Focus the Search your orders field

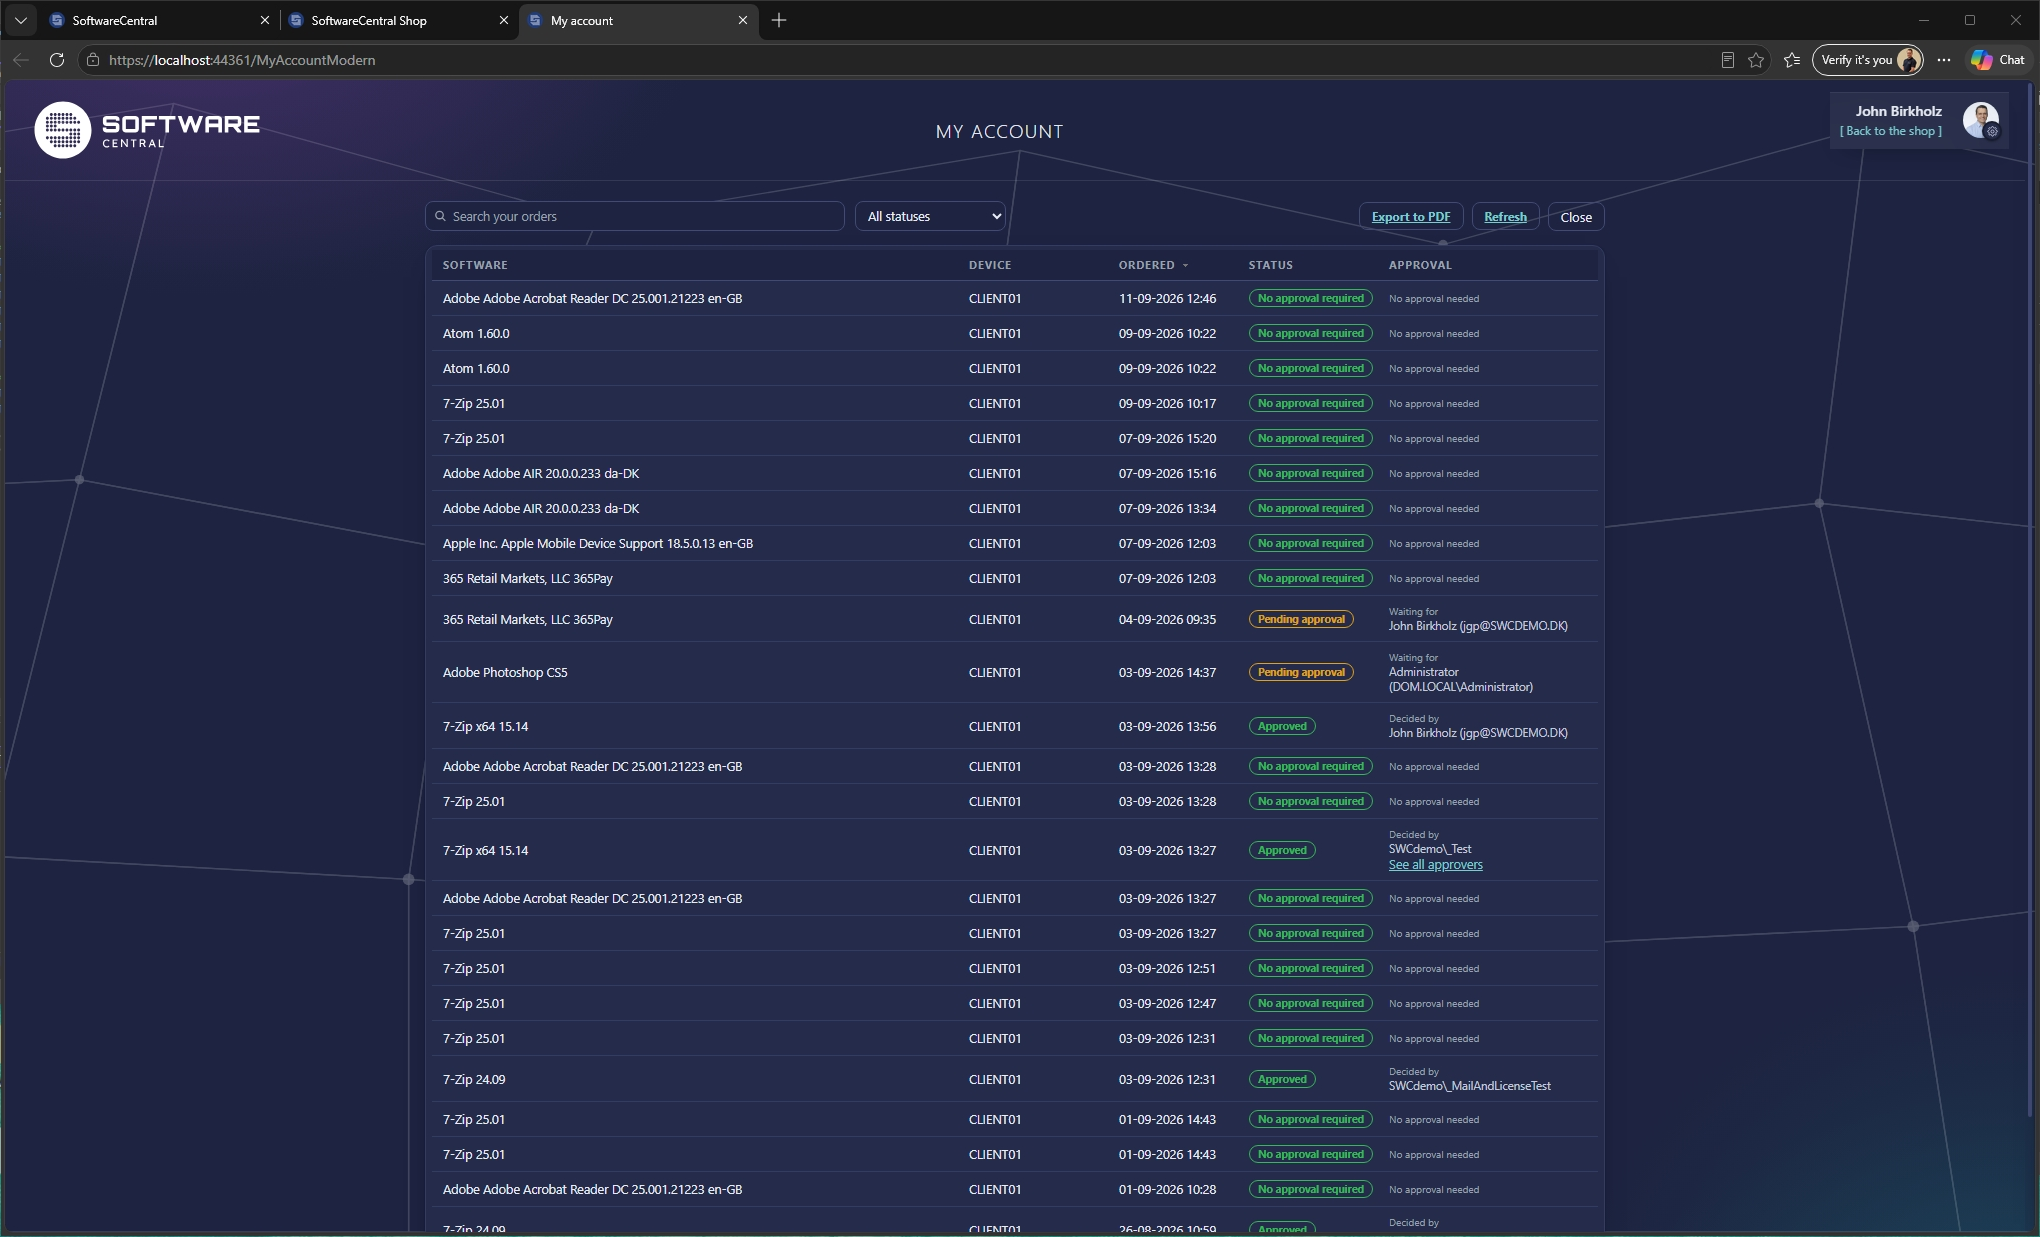tap(635, 216)
